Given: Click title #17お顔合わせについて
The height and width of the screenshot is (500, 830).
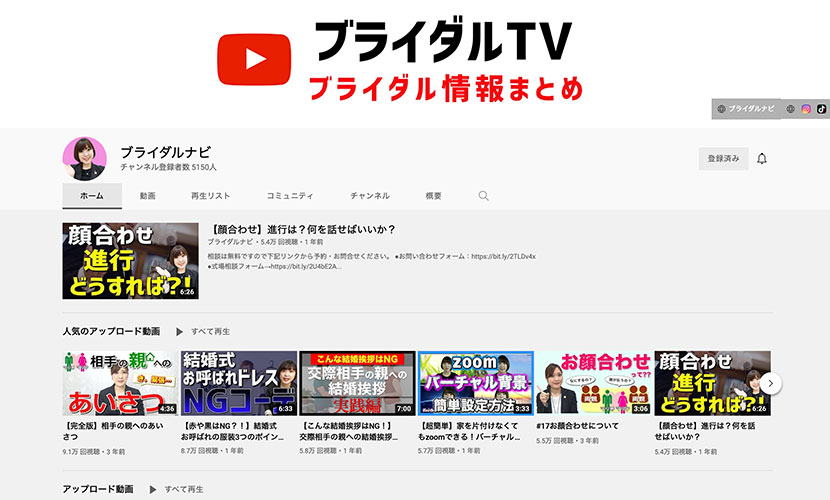Looking at the screenshot, I should pyautogui.click(x=578, y=426).
